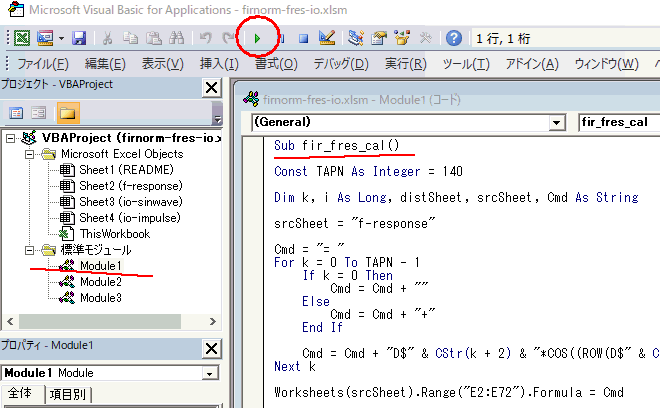Toggle Design Mode icon
This screenshot has height=408, width=660.
point(327,38)
